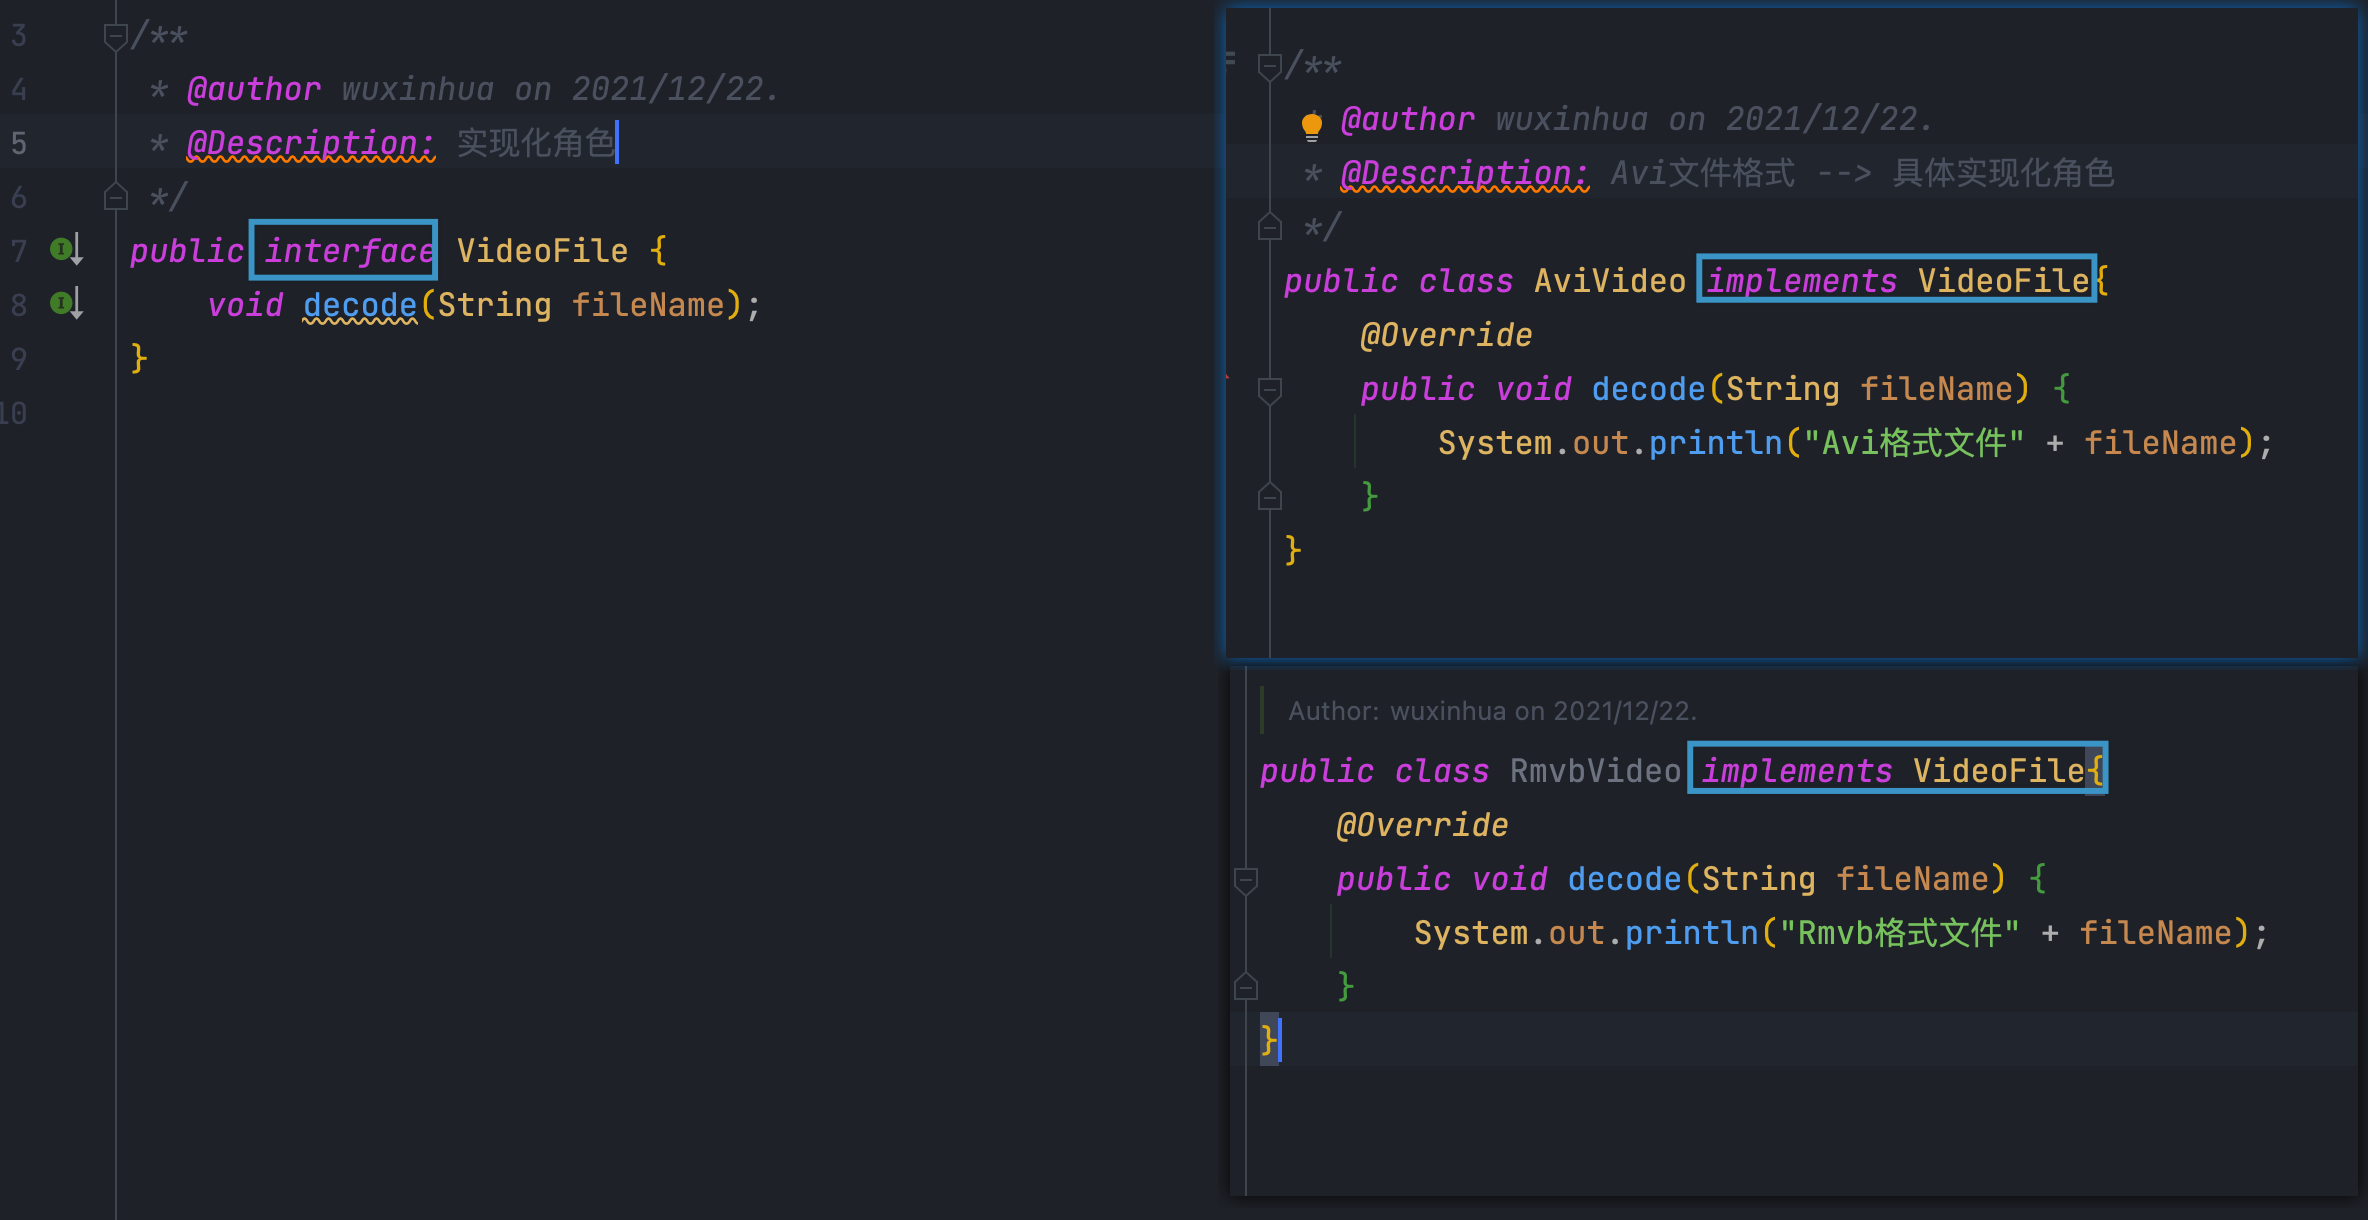The image size is (2368, 1220).
Task: Collapse the AviVideo decode method body
Action: point(1269,389)
